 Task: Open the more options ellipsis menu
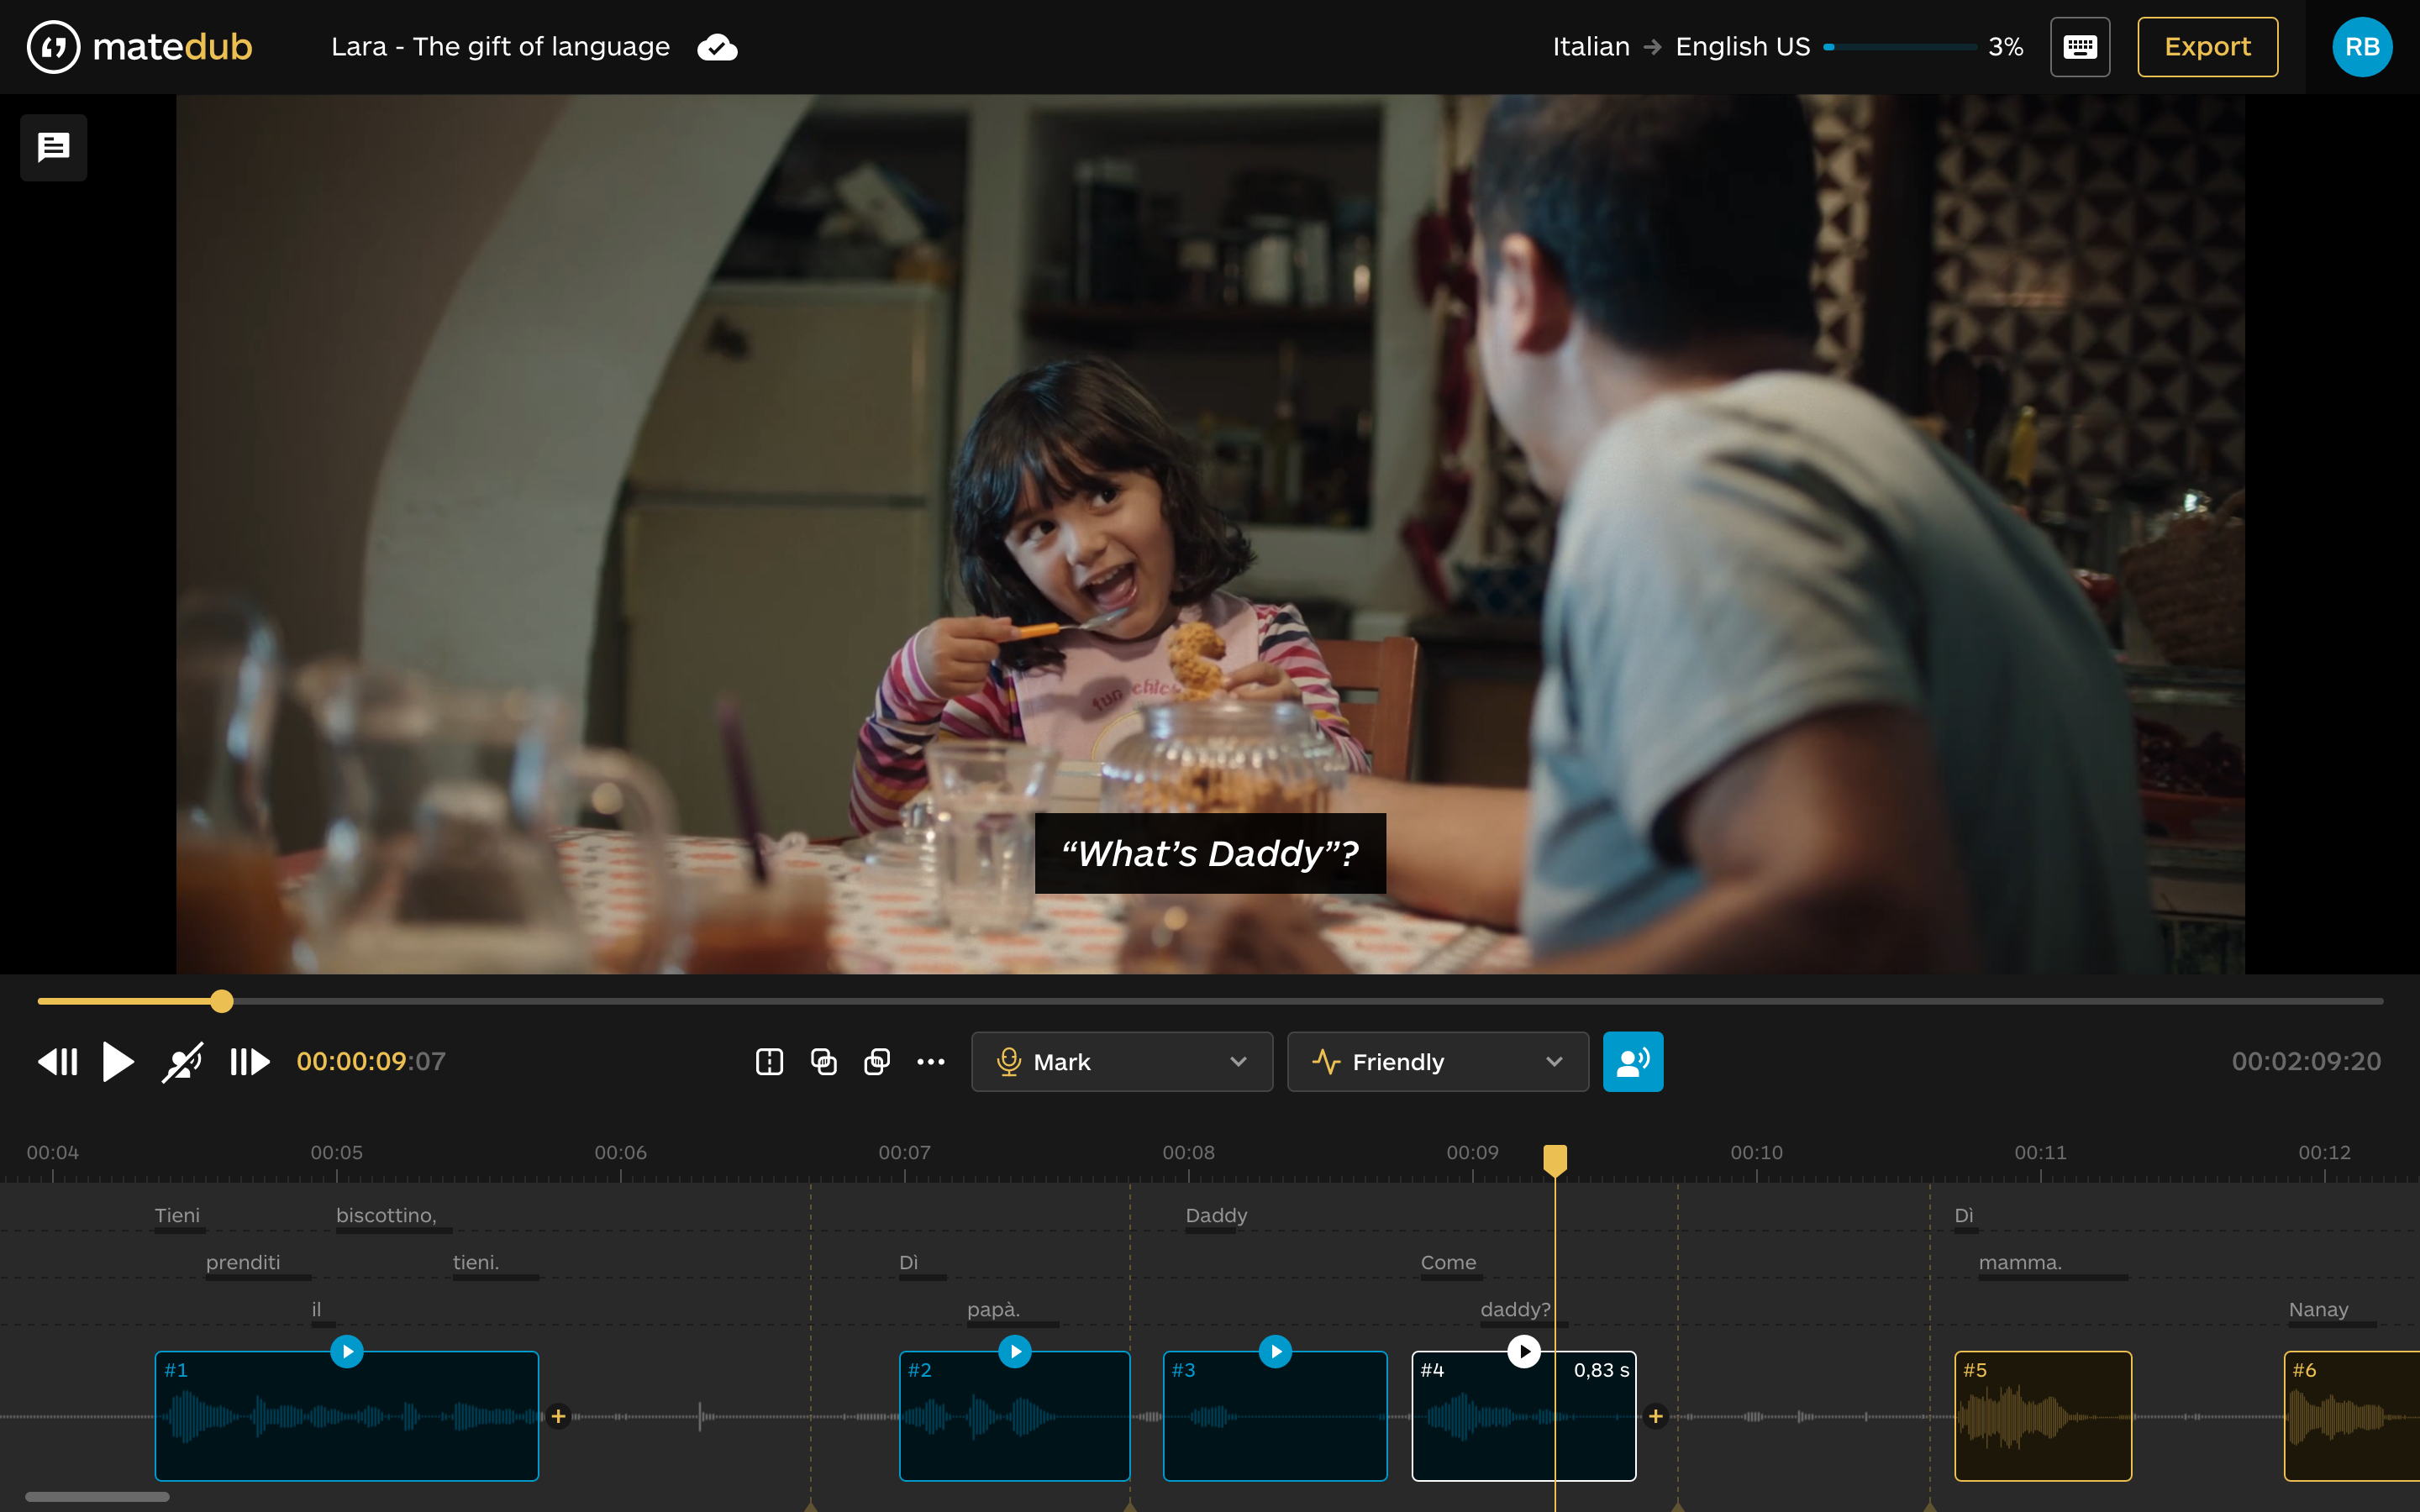(931, 1062)
